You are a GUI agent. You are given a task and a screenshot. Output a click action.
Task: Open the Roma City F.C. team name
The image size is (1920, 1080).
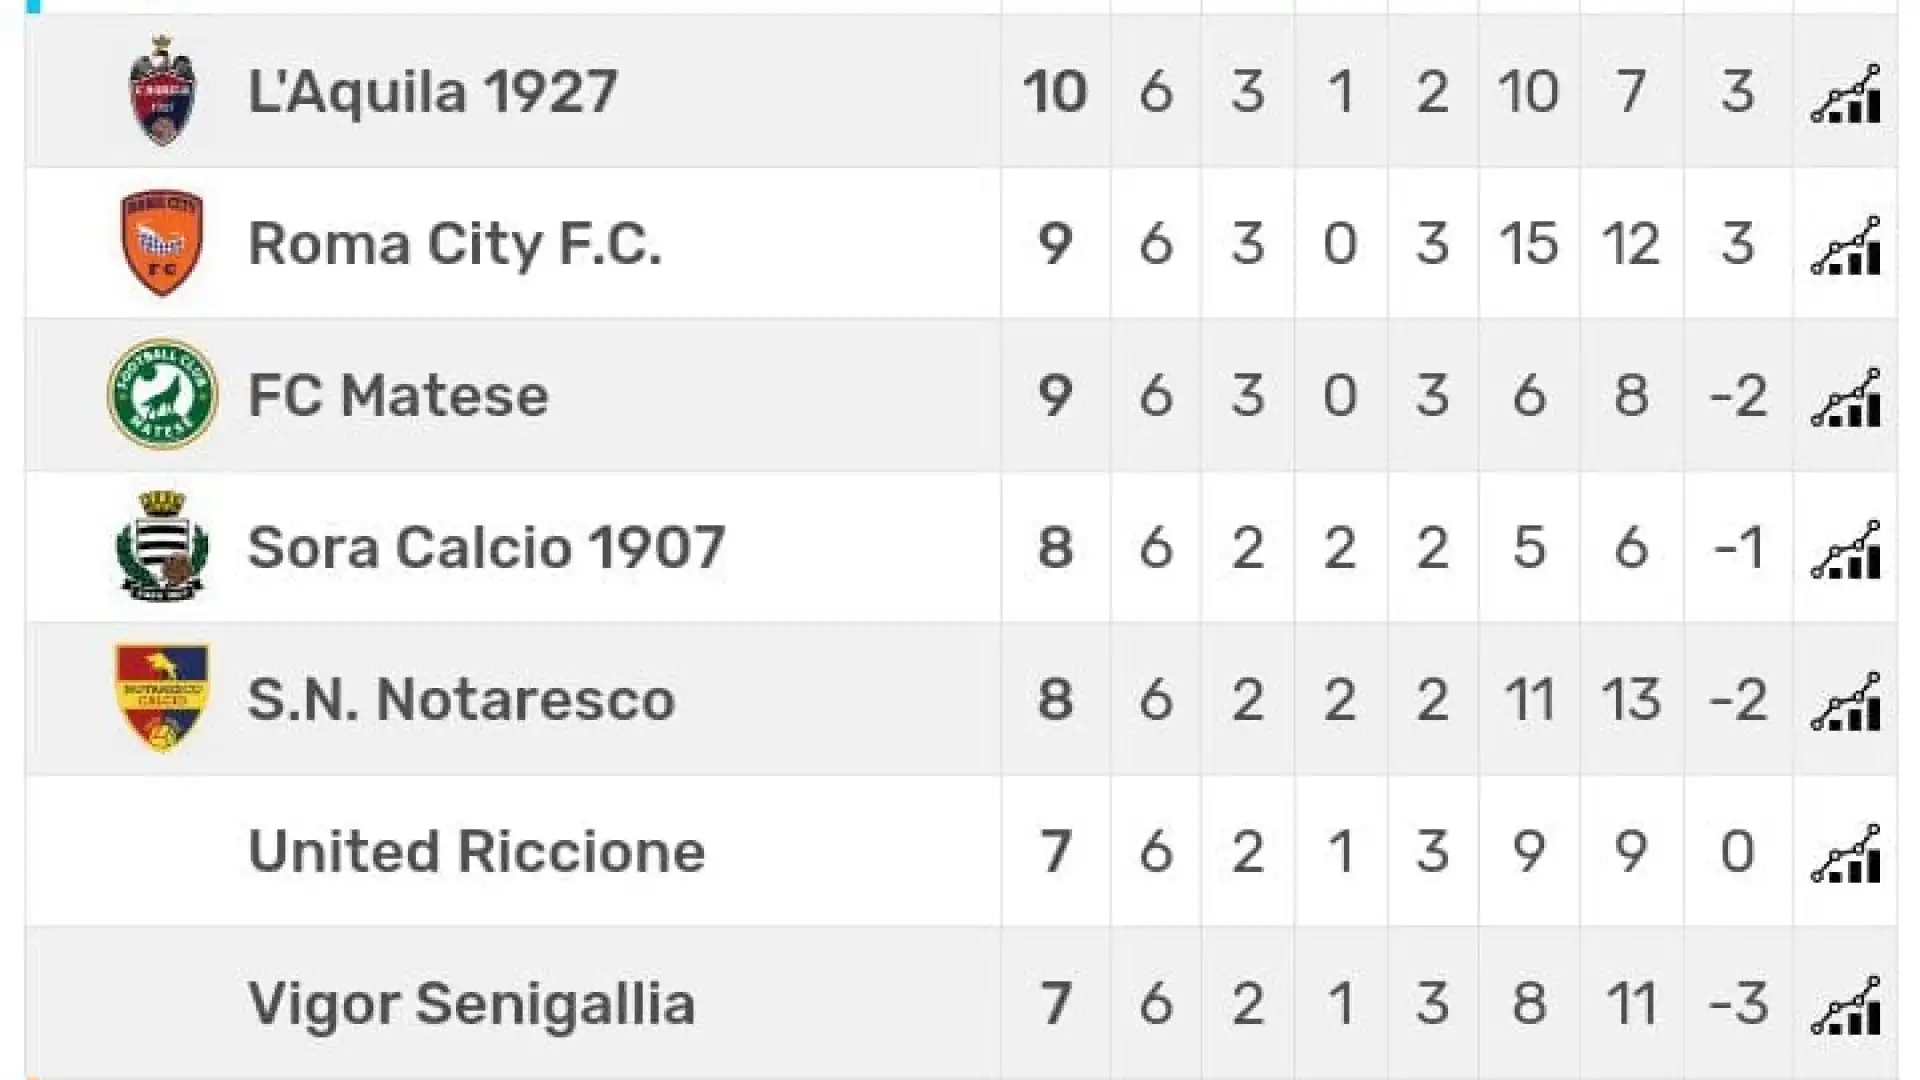(x=455, y=244)
